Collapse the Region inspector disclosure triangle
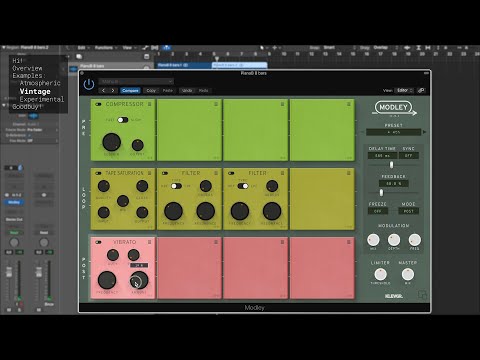 4,48
